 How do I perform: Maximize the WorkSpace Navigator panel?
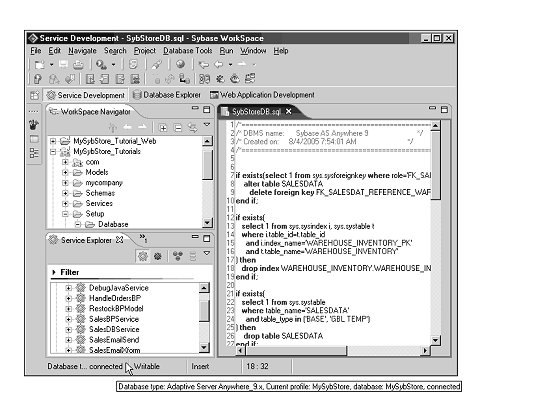click(x=206, y=110)
